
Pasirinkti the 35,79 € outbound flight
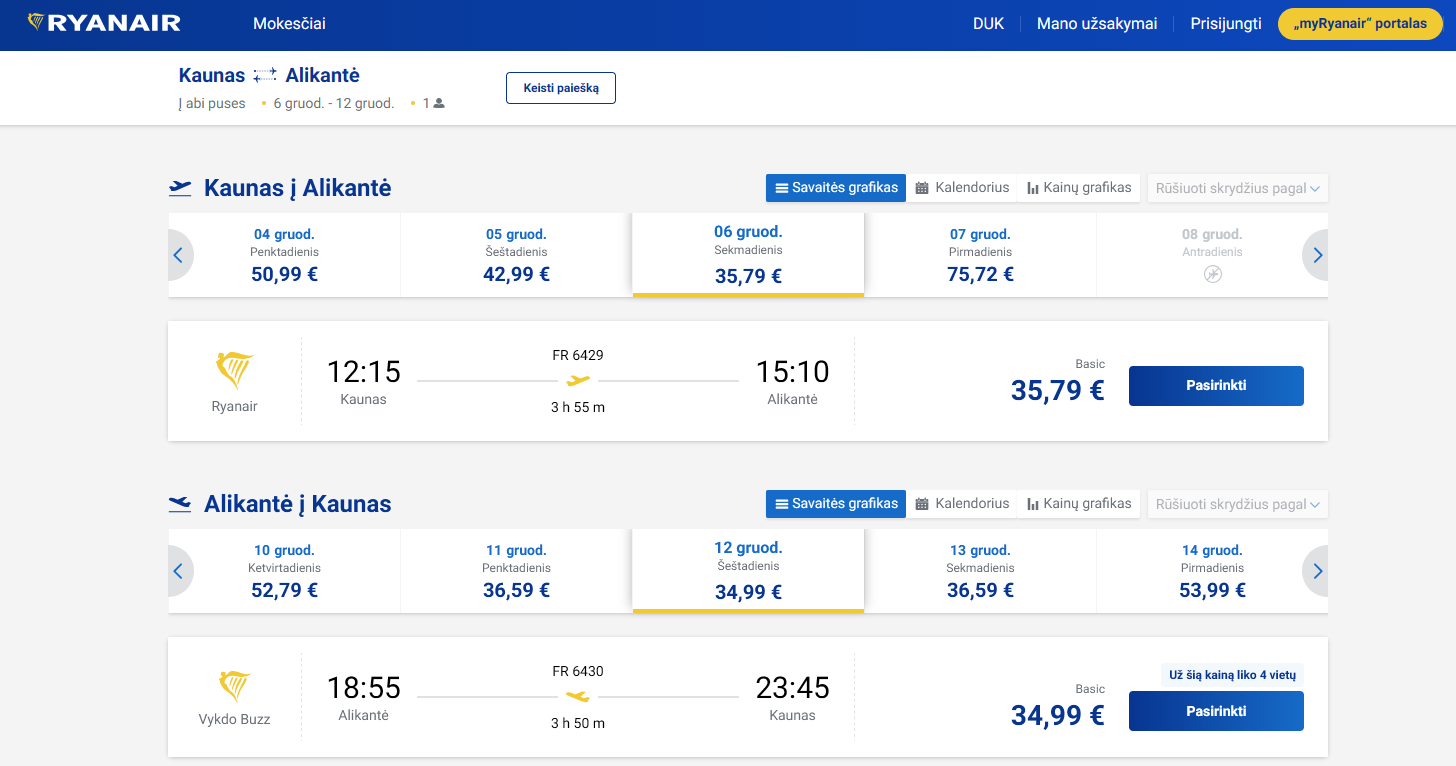click(x=1216, y=386)
